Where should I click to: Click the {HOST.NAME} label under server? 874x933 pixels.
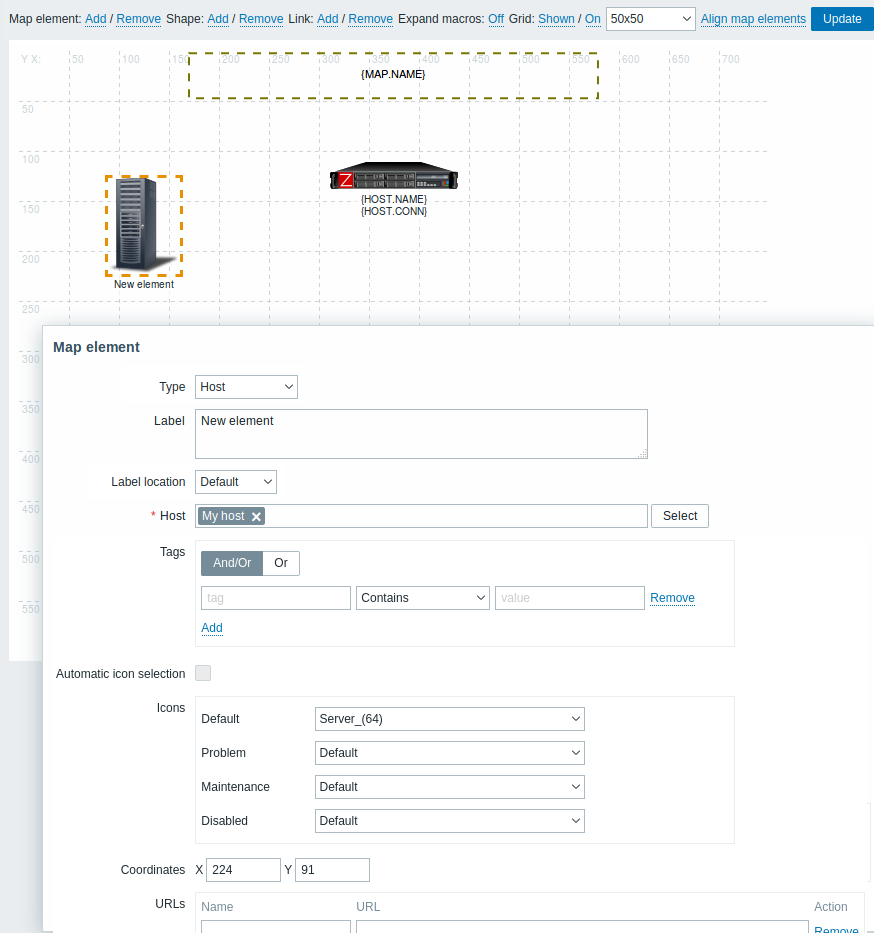(394, 199)
